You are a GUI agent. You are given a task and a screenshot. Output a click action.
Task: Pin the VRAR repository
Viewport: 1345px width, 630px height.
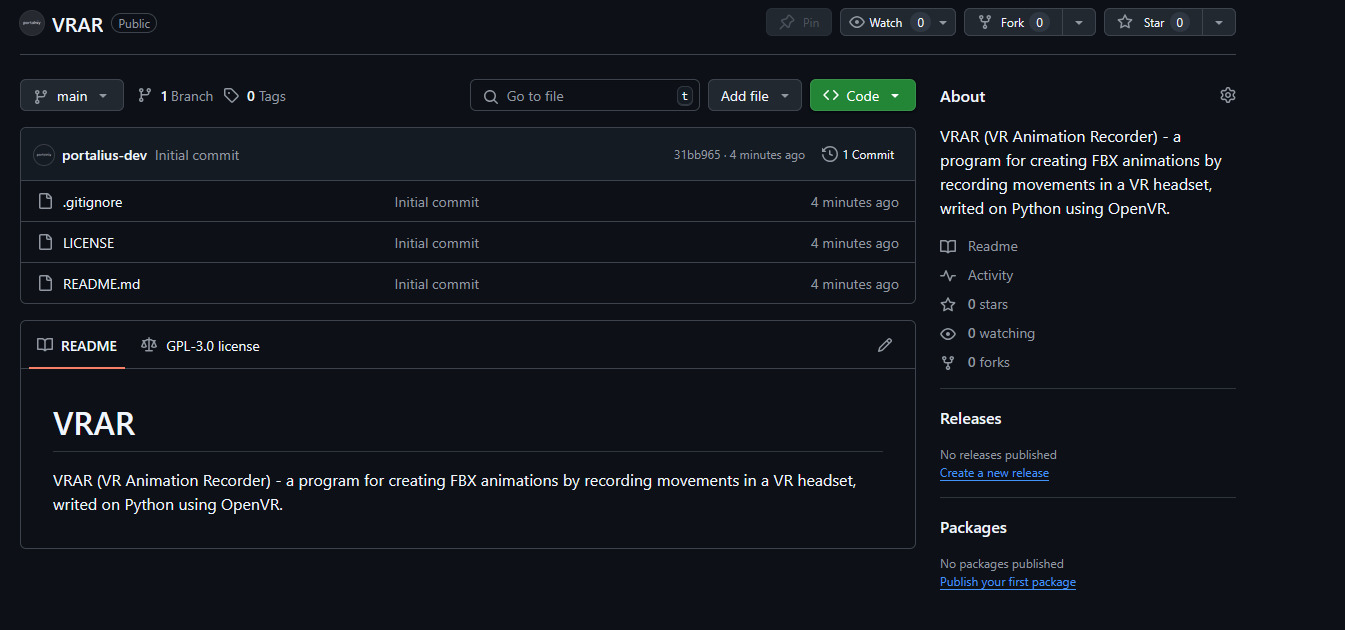pyautogui.click(x=799, y=22)
